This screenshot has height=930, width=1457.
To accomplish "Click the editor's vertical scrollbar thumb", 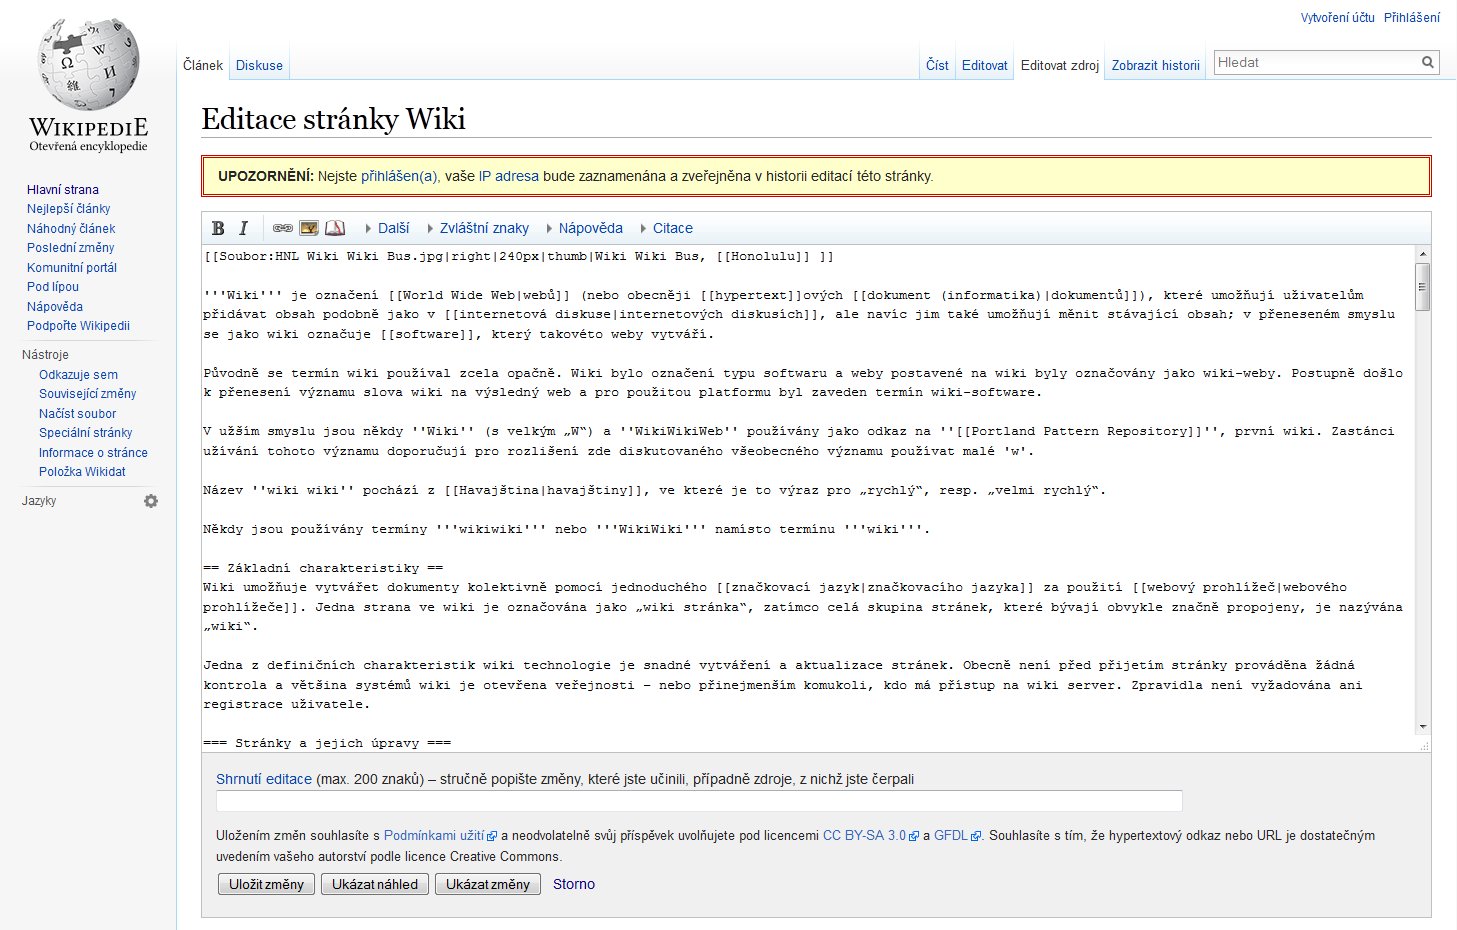I will [x=1422, y=286].
